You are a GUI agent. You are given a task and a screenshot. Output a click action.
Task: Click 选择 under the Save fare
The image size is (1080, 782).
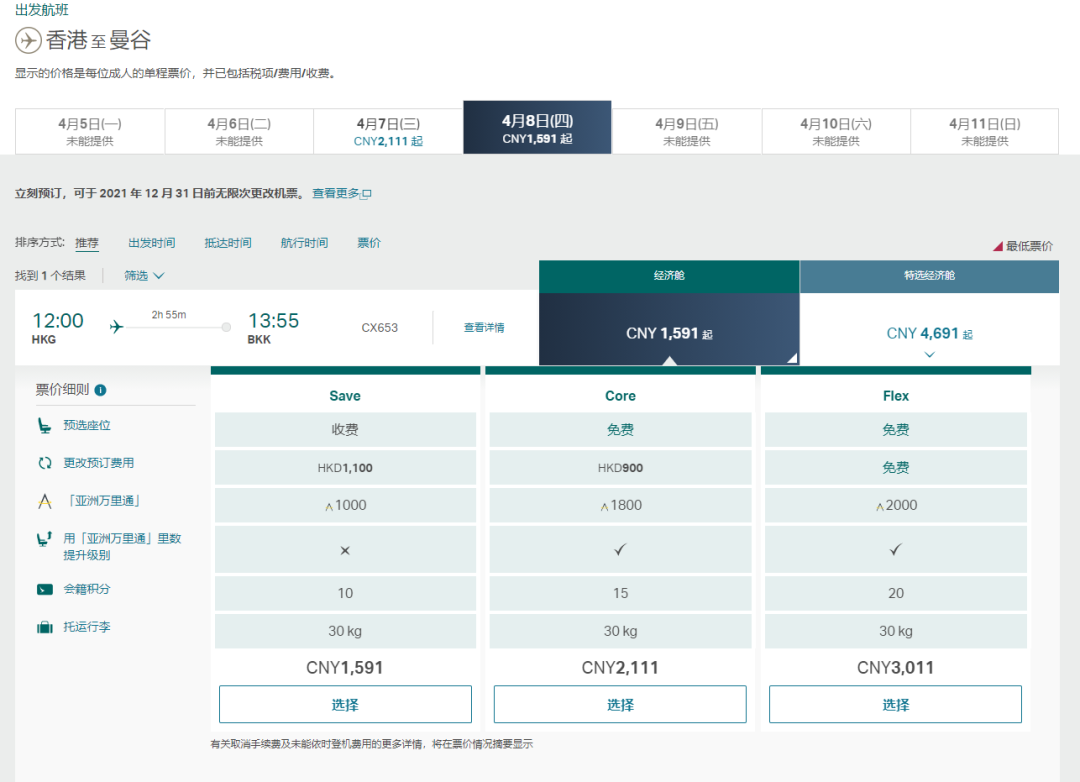click(344, 704)
